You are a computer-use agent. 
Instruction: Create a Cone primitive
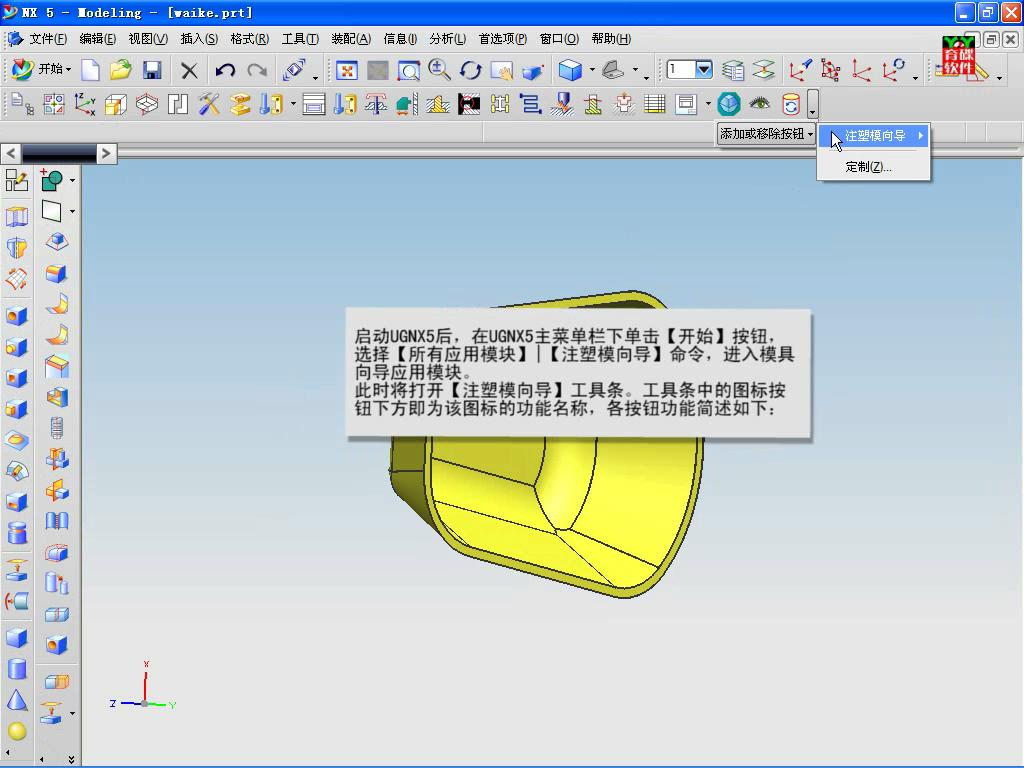16,701
